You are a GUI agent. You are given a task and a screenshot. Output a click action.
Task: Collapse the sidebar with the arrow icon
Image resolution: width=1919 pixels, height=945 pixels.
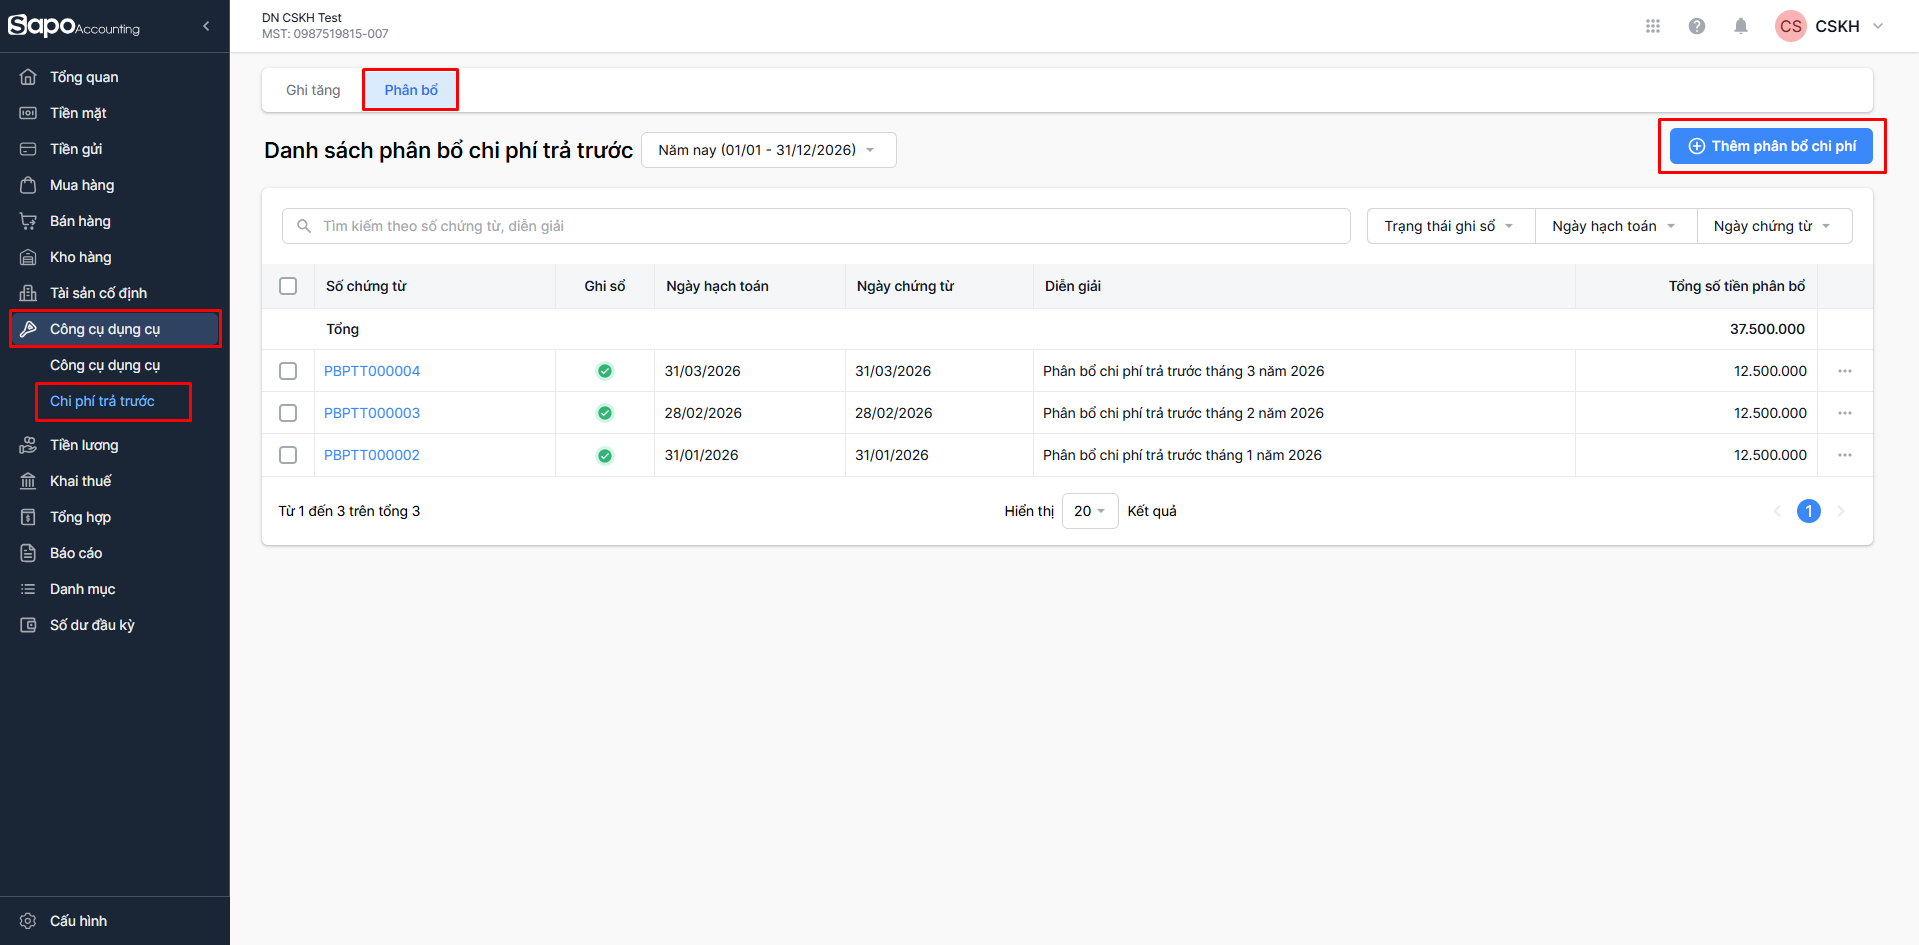pyautogui.click(x=206, y=26)
